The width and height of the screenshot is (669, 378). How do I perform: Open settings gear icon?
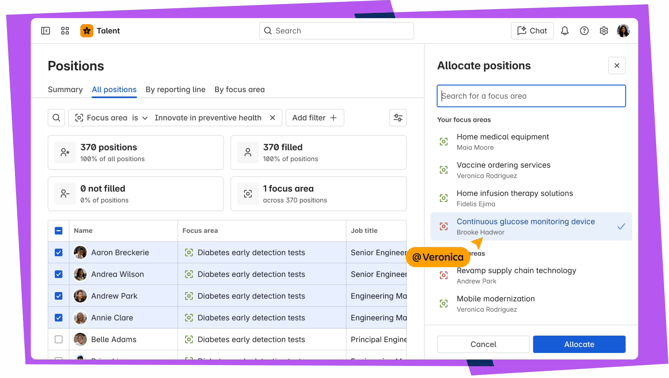pos(604,31)
